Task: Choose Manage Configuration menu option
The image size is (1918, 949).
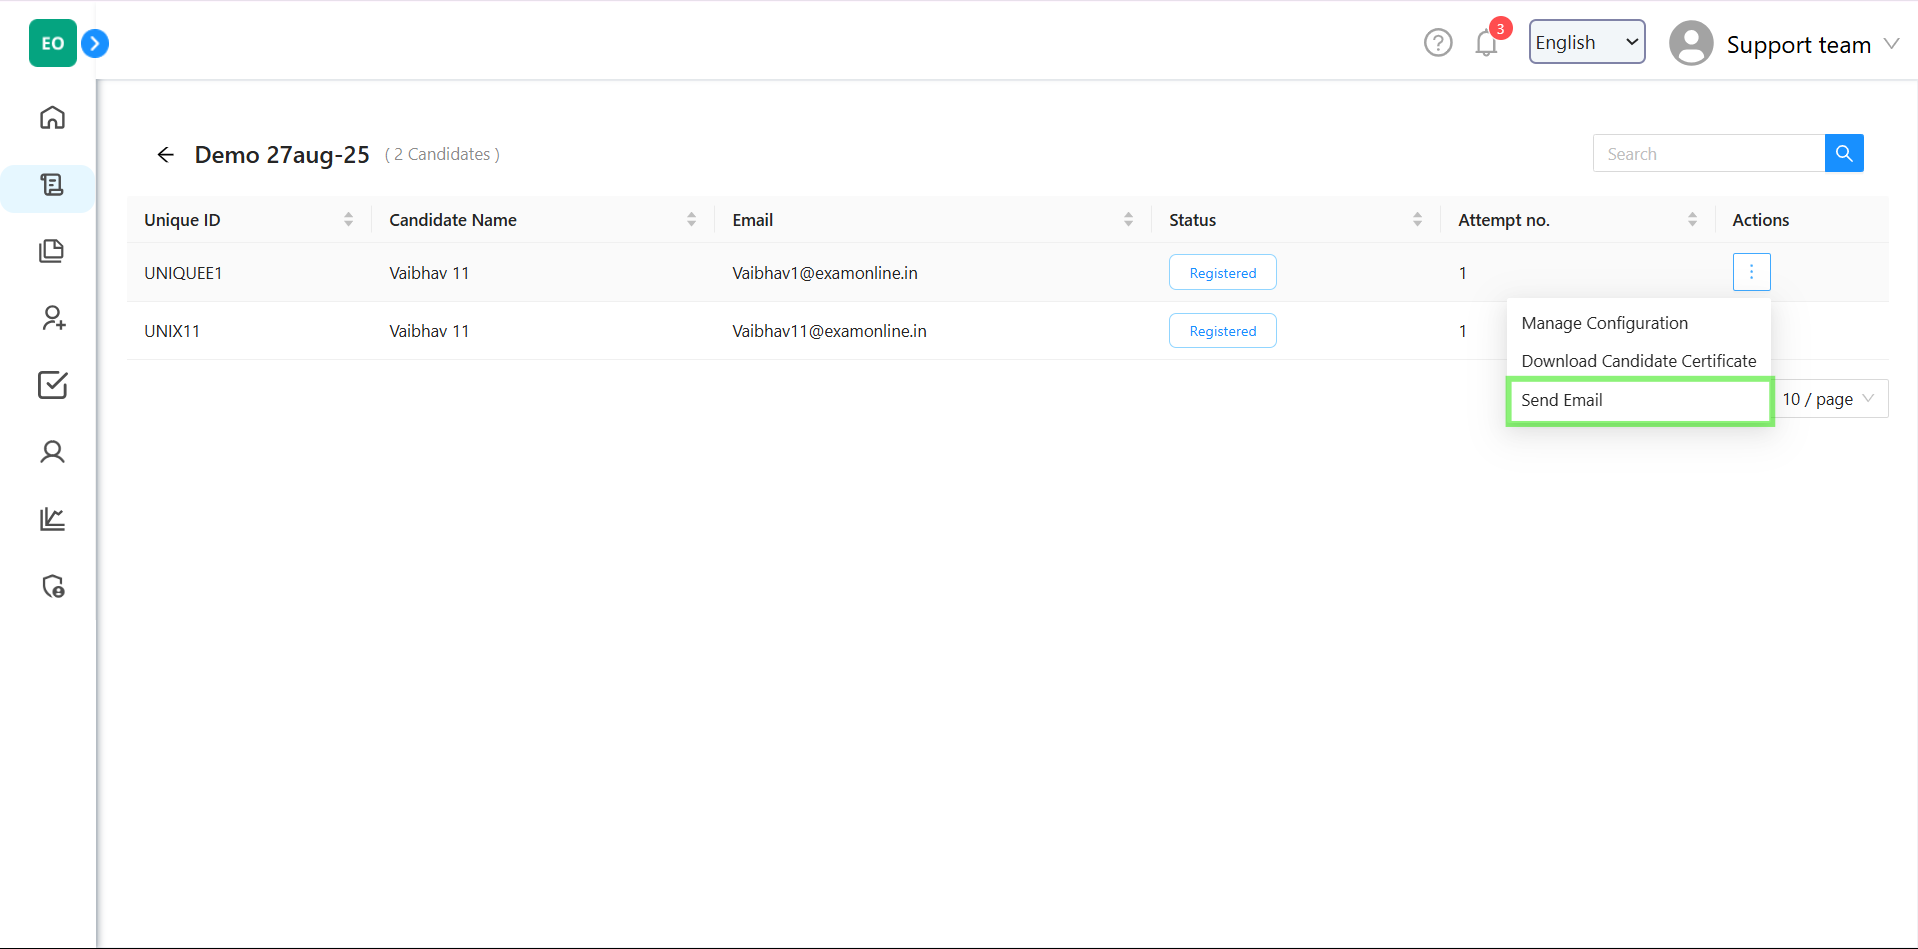Action: (x=1604, y=323)
